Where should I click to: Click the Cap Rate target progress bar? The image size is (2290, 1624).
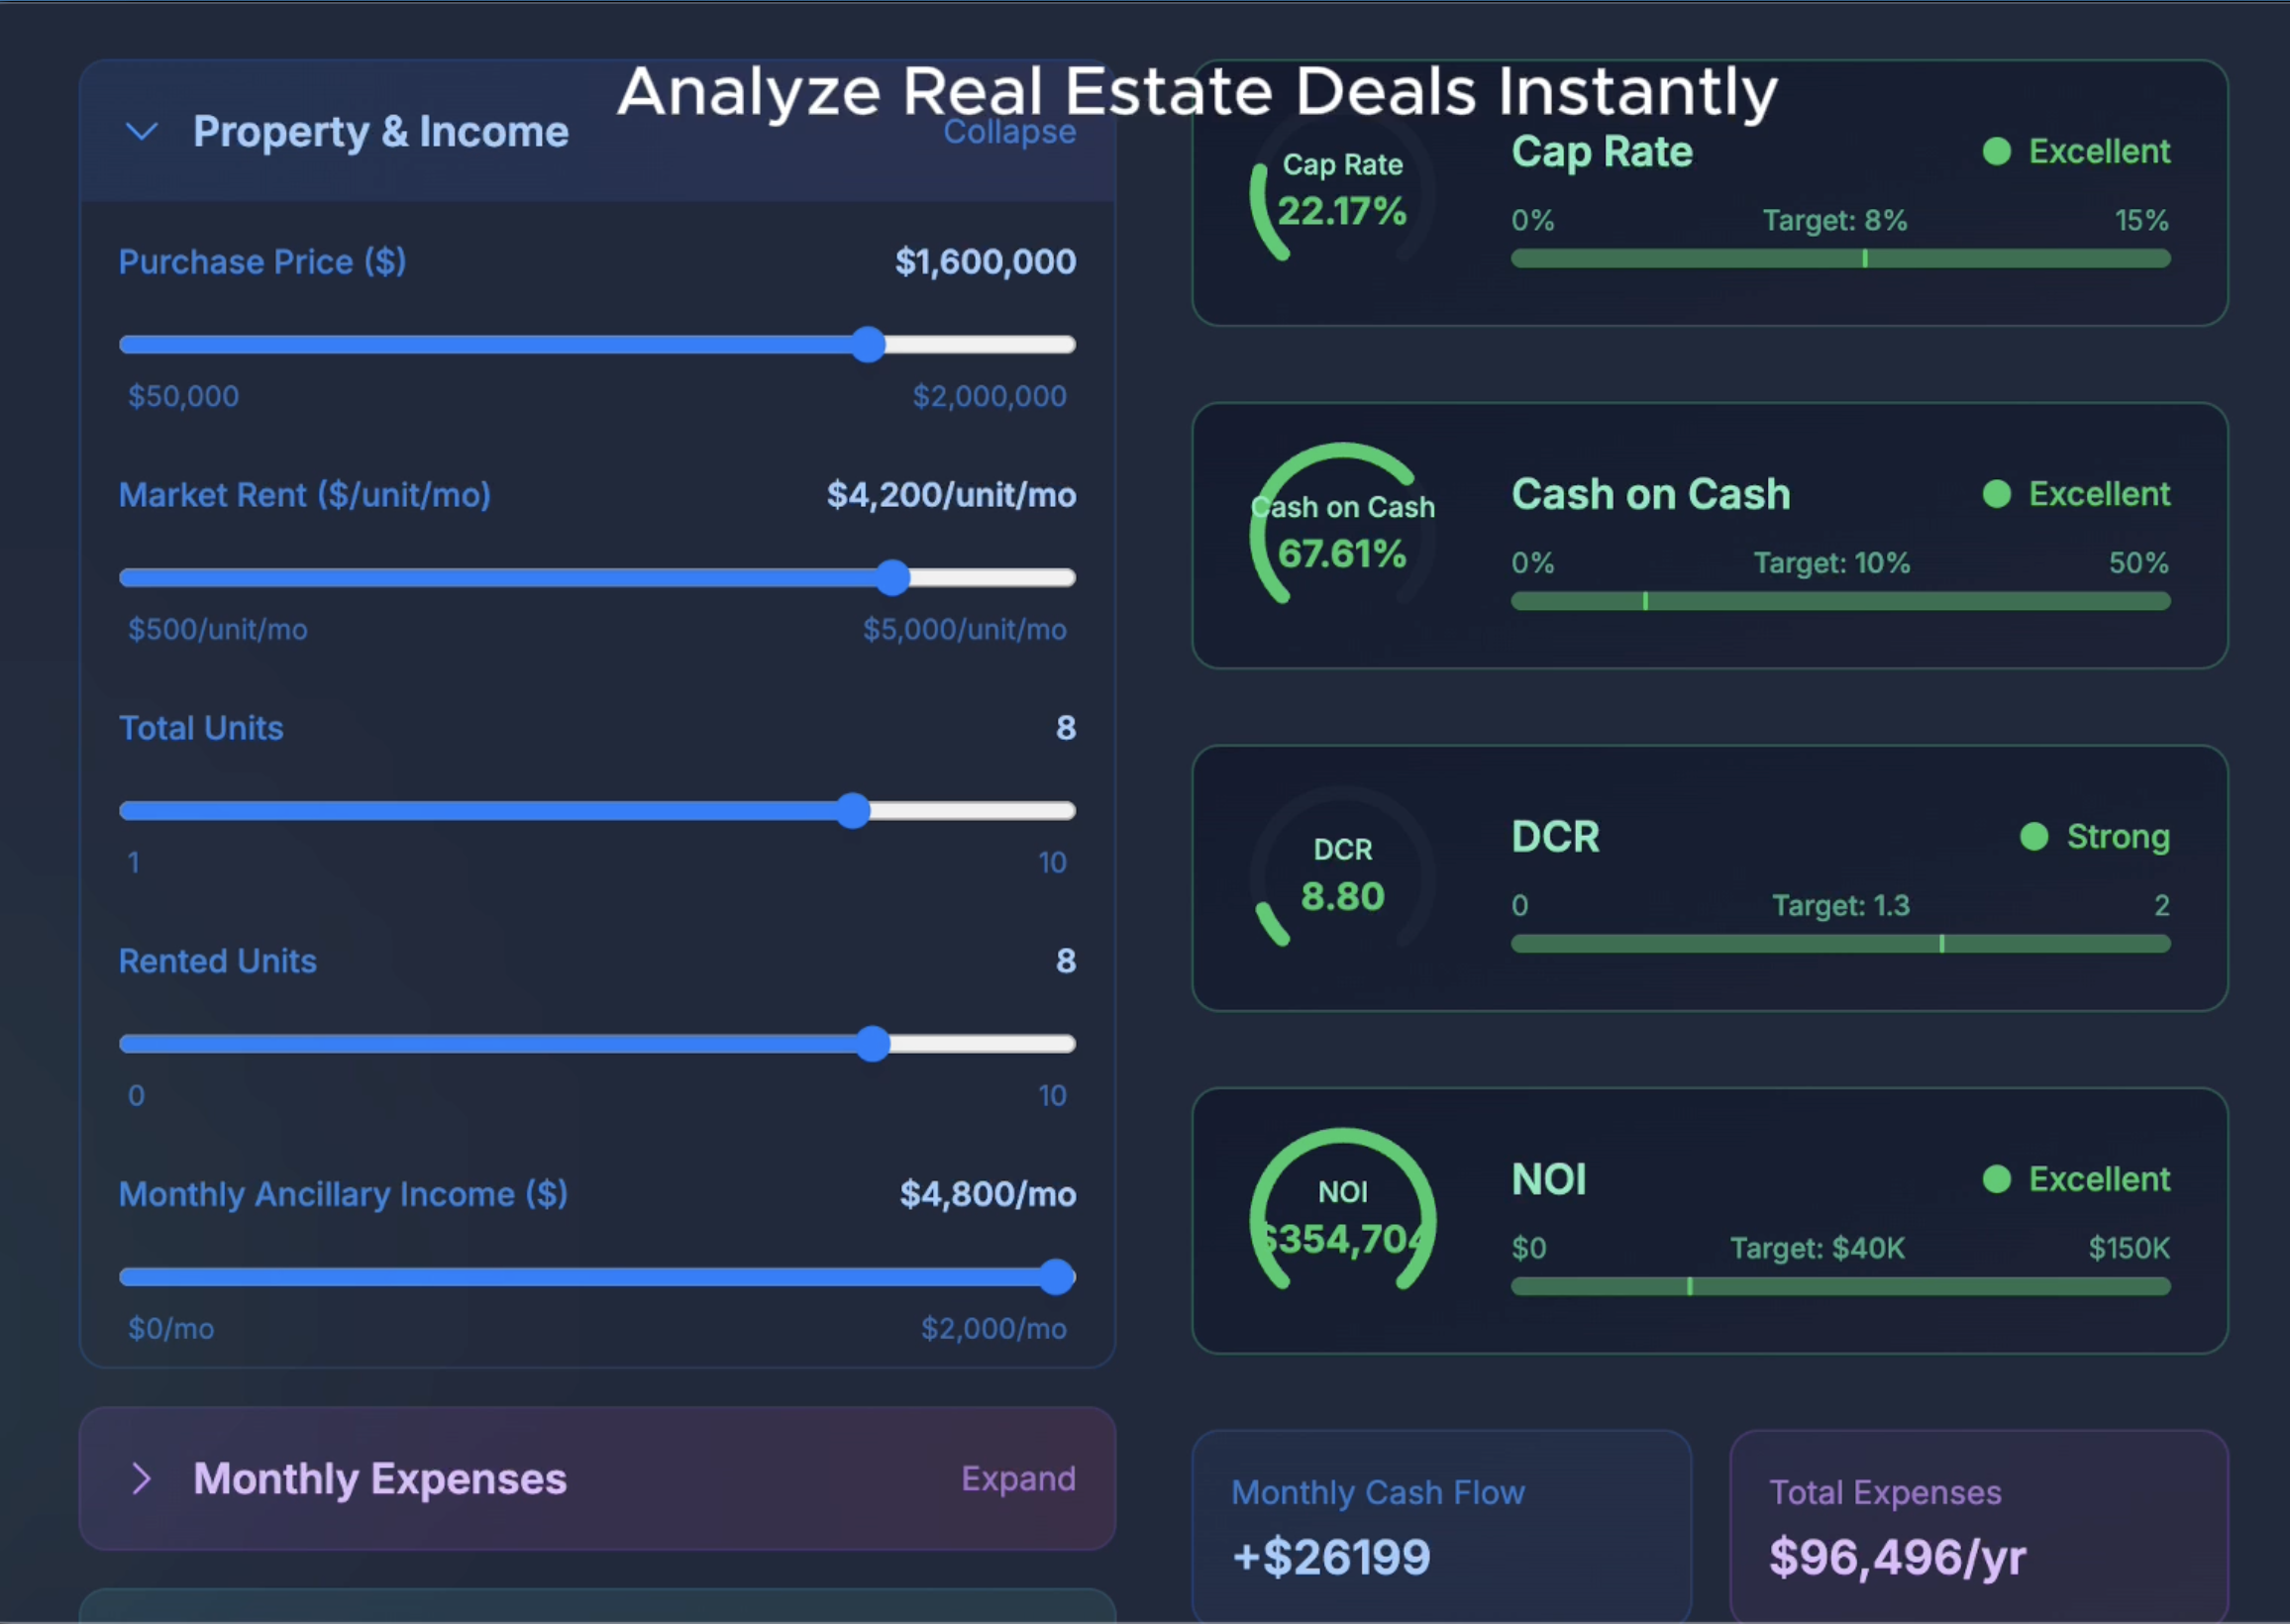(x=1840, y=259)
